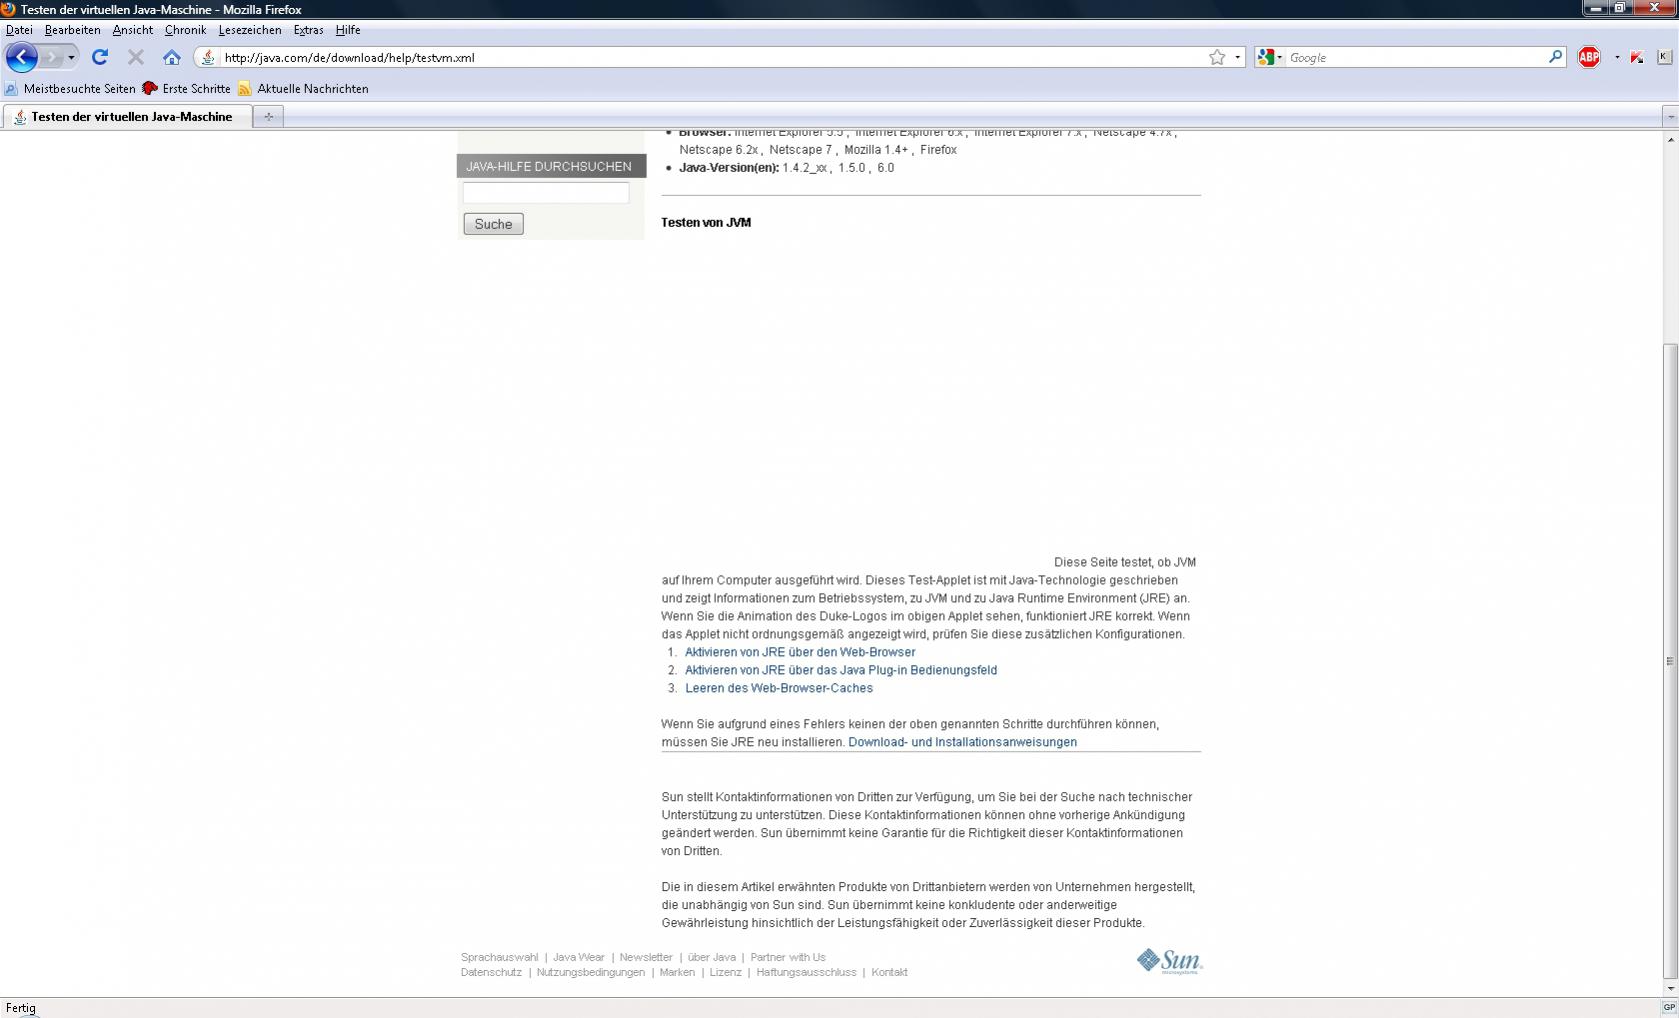Open the Sprachauswahl footer link

pyautogui.click(x=499, y=957)
